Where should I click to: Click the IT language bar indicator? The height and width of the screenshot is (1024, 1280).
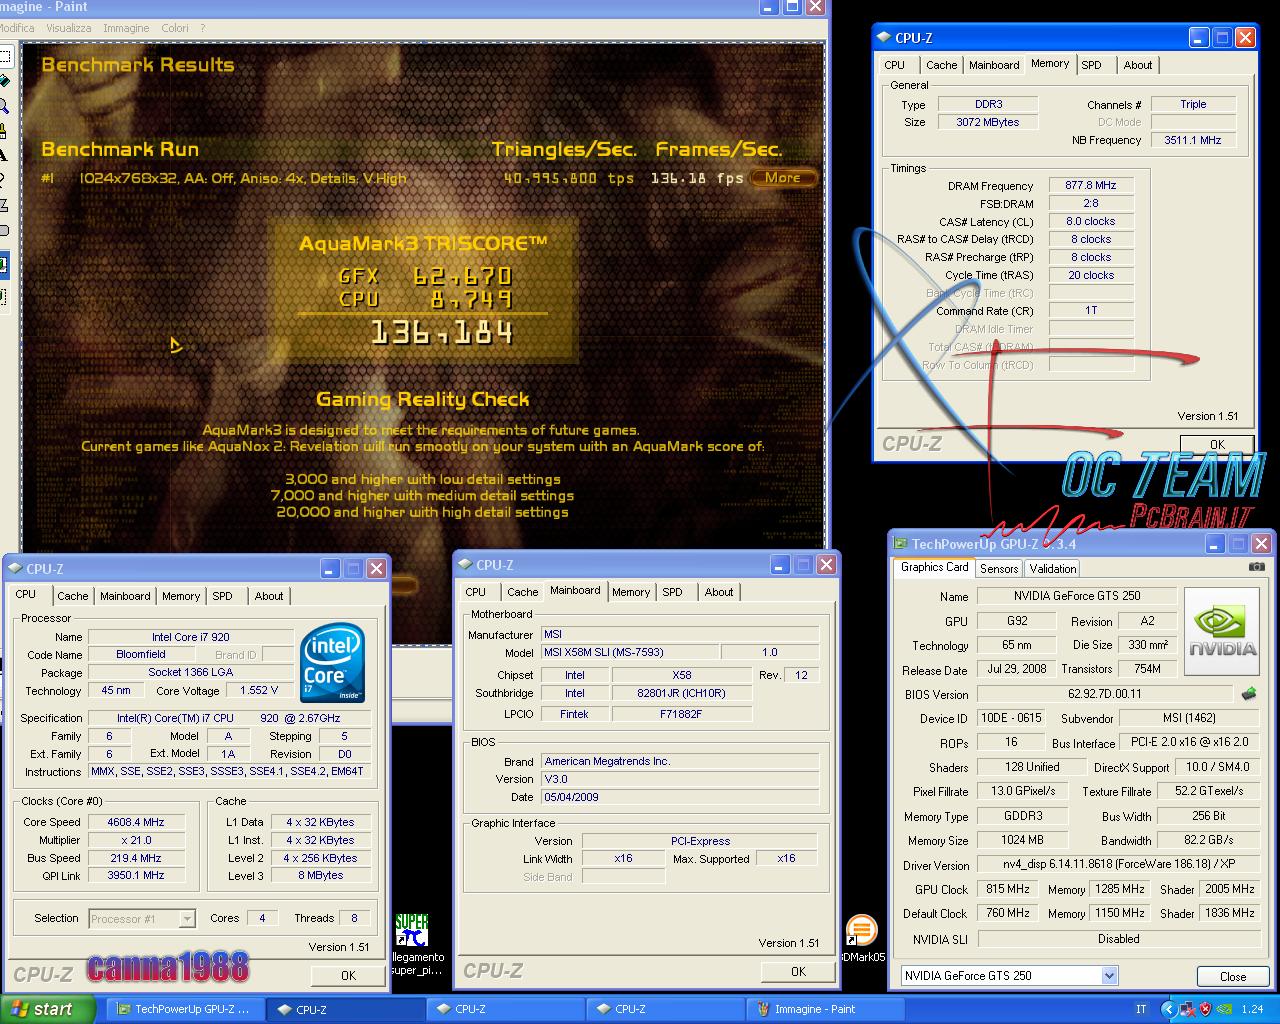[x=1142, y=1009]
